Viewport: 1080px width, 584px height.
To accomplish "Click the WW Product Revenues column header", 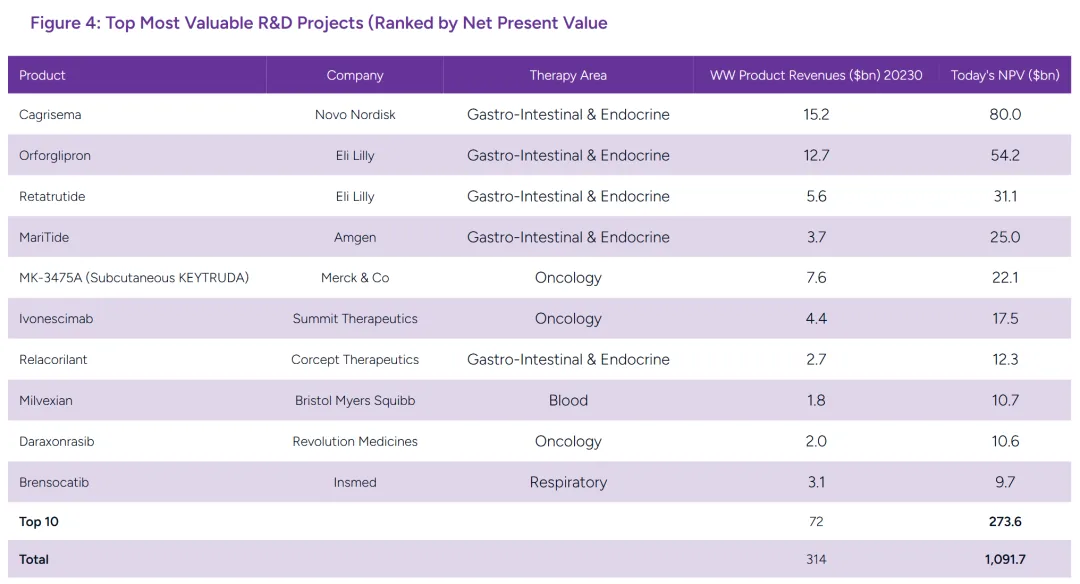I will coord(816,75).
